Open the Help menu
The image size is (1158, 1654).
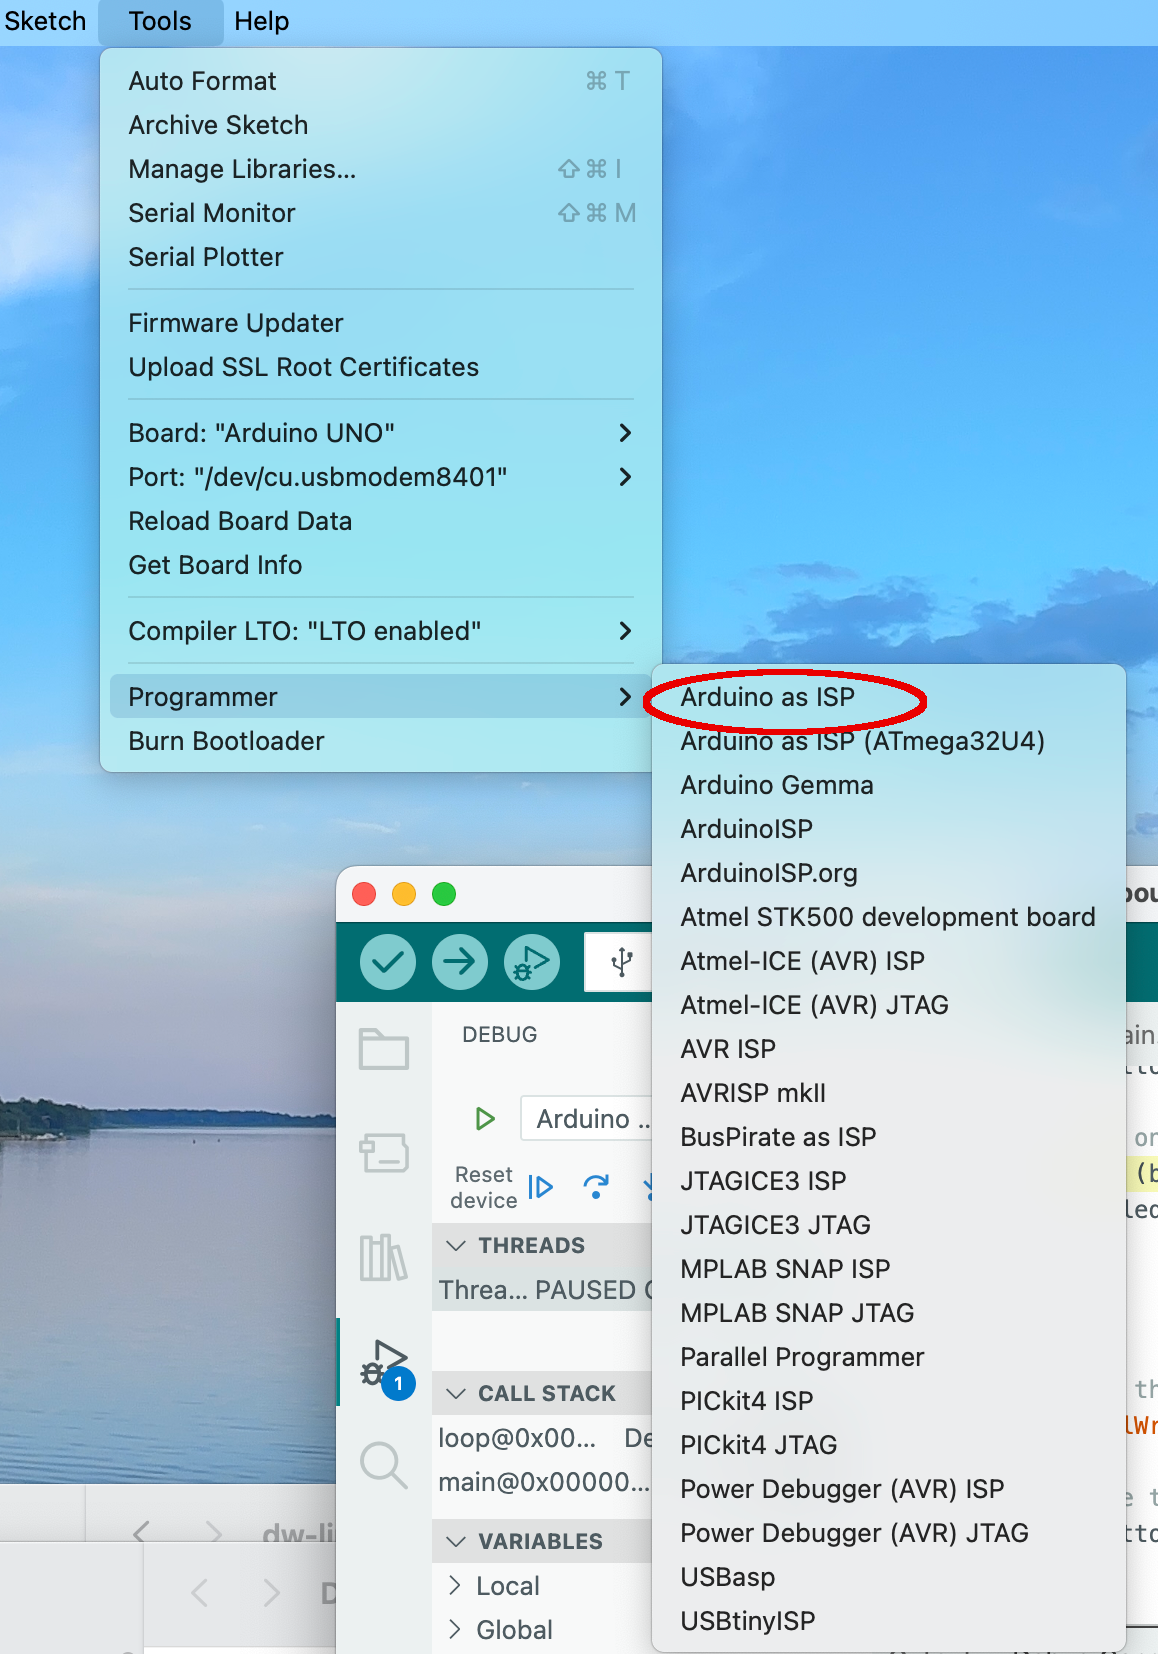(262, 21)
